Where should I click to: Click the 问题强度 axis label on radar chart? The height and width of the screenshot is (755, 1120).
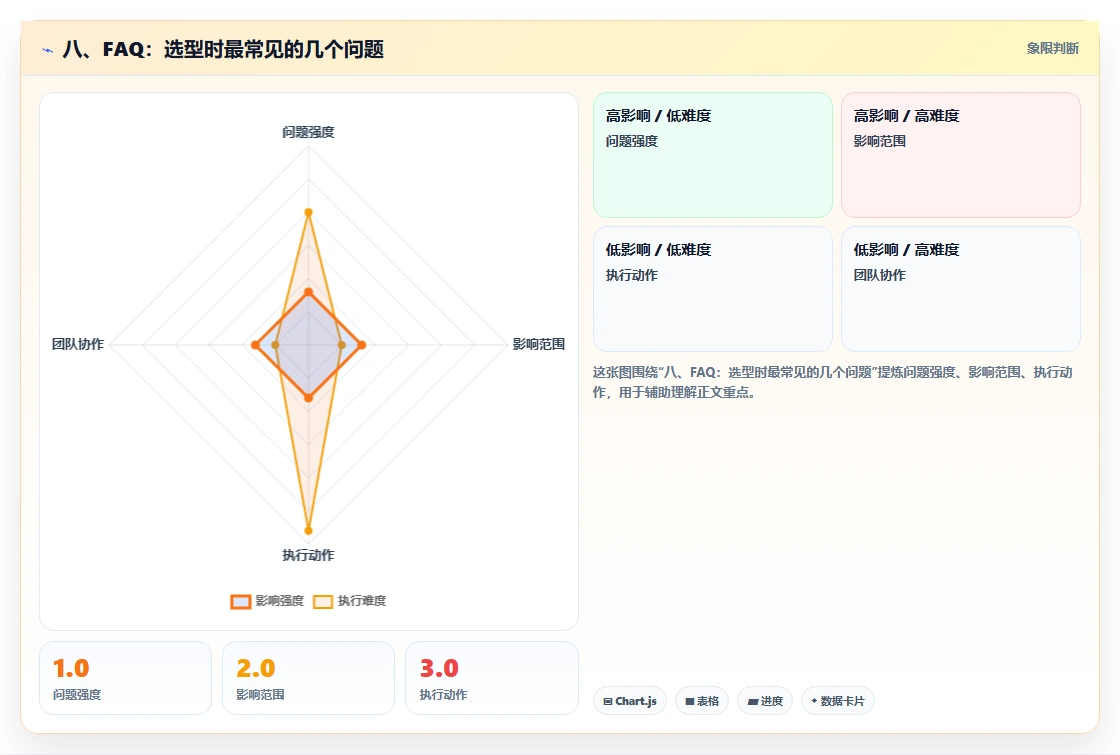[309, 132]
